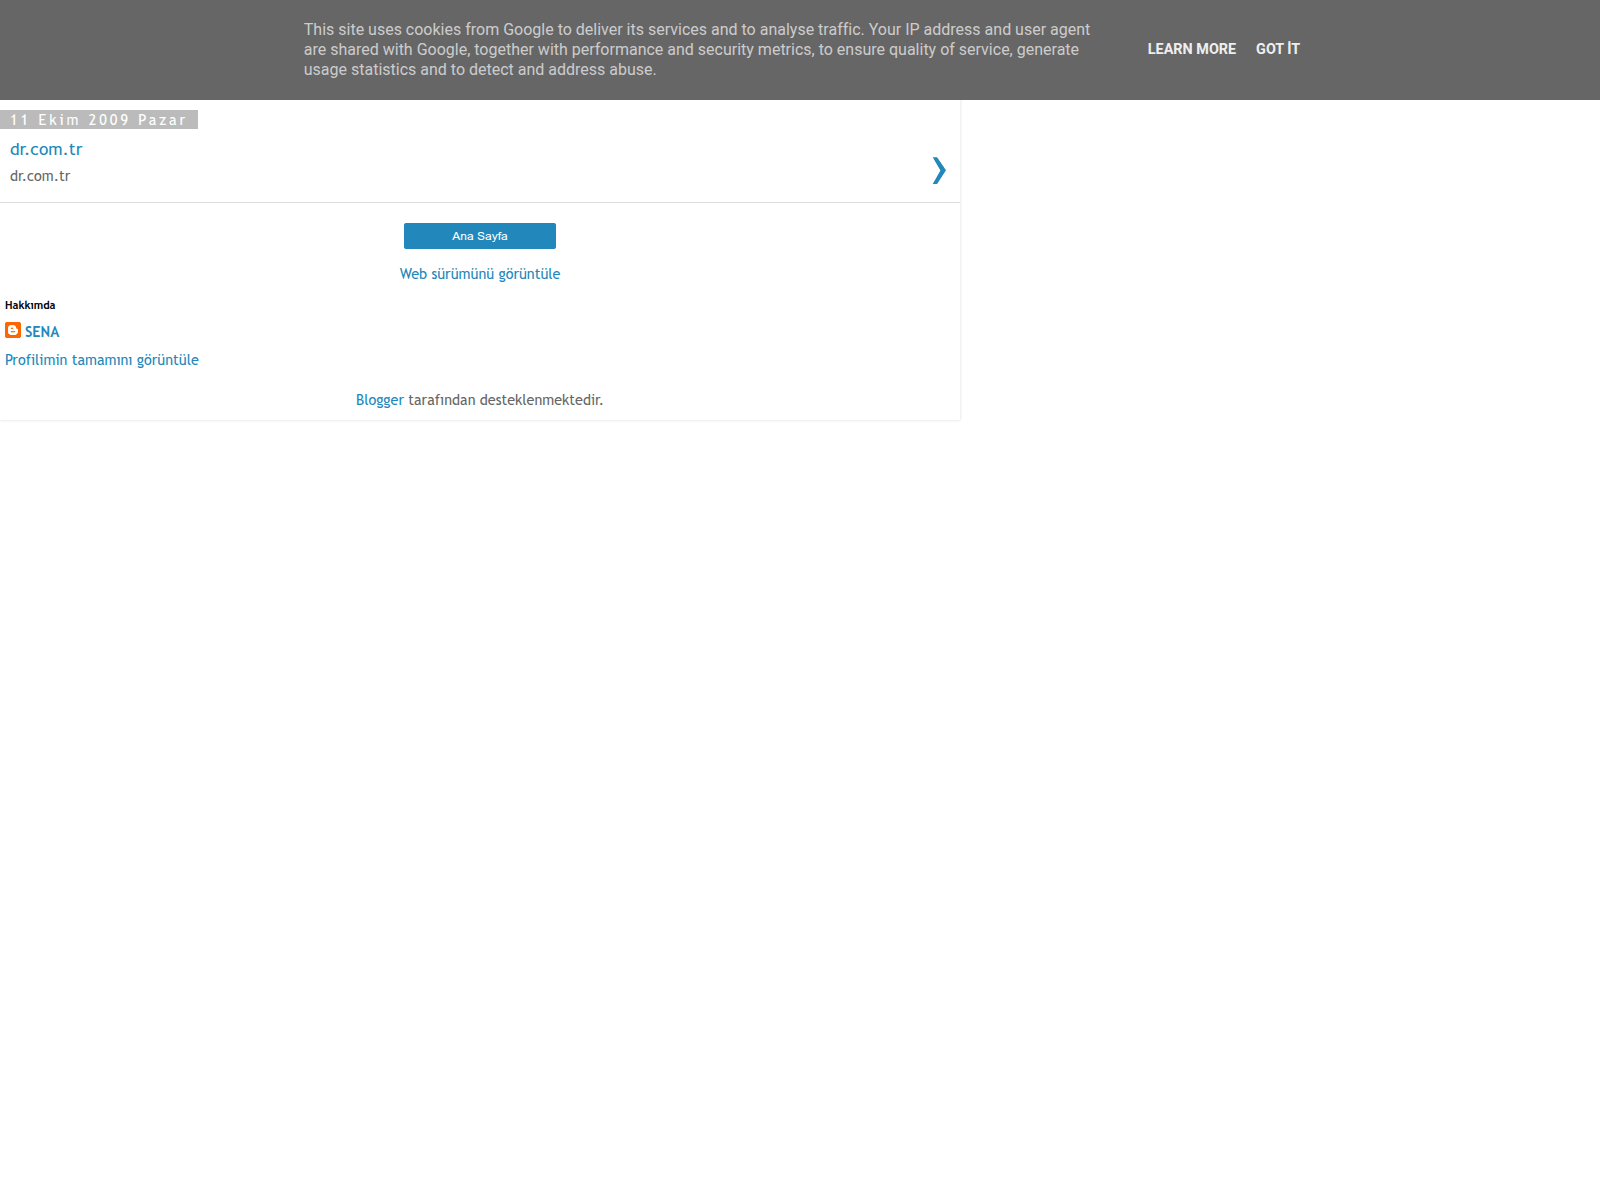The width and height of the screenshot is (1600, 1200).
Task: Click the dr.com.tr post snippet text
Action: (x=40, y=176)
